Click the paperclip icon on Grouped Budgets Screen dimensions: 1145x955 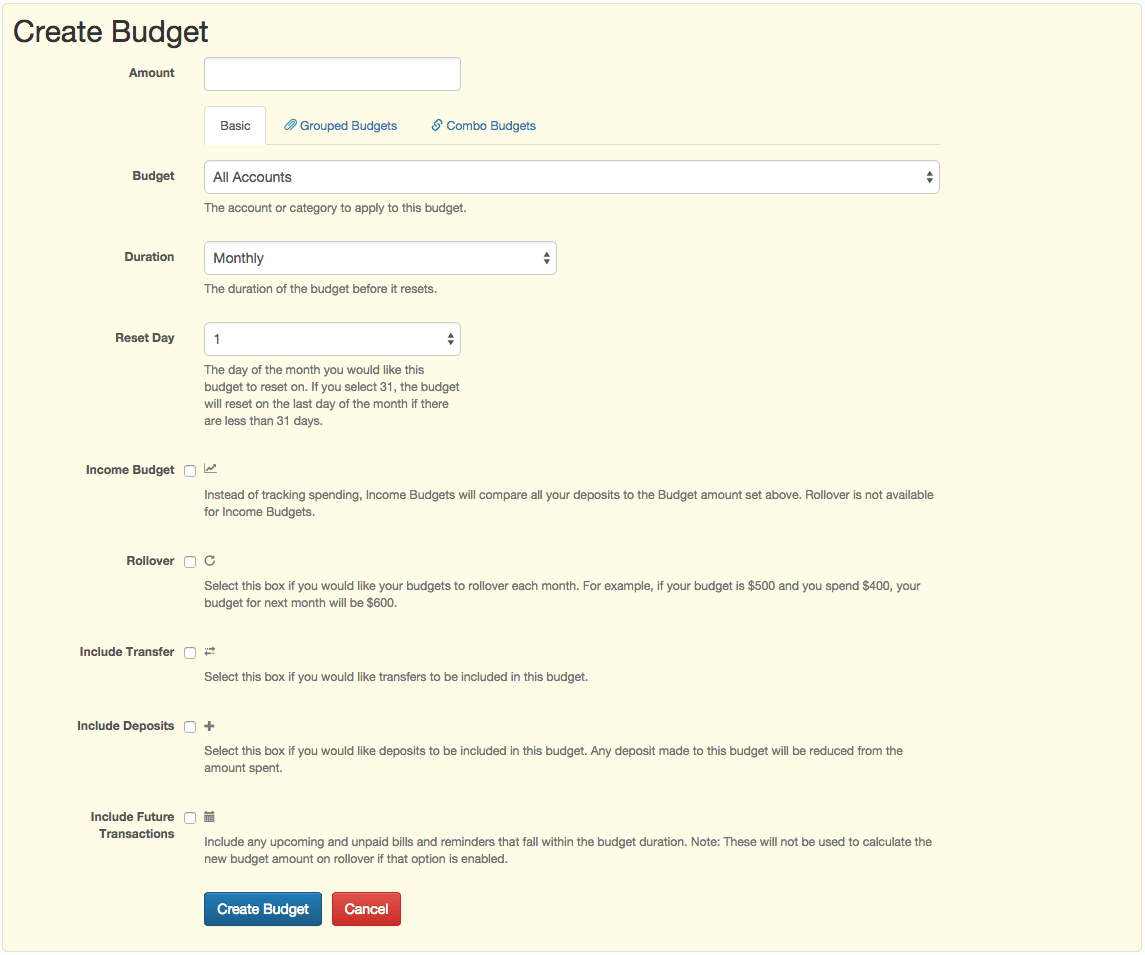point(290,126)
